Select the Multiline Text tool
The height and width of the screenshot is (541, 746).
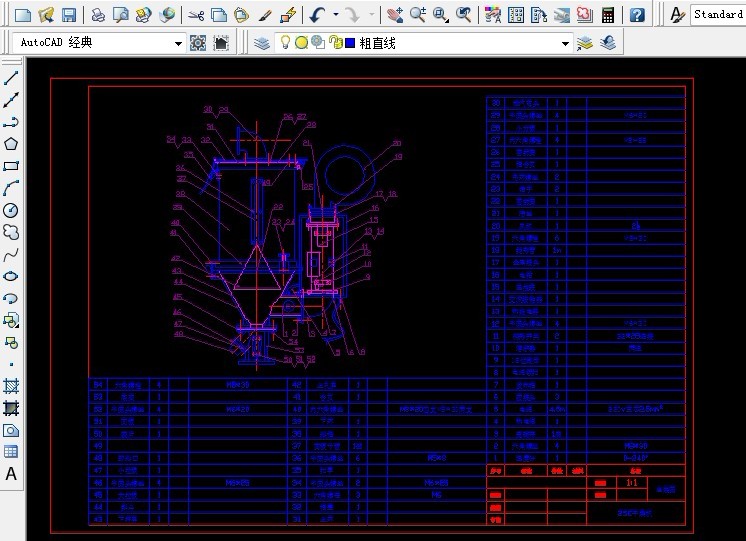pos(12,474)
